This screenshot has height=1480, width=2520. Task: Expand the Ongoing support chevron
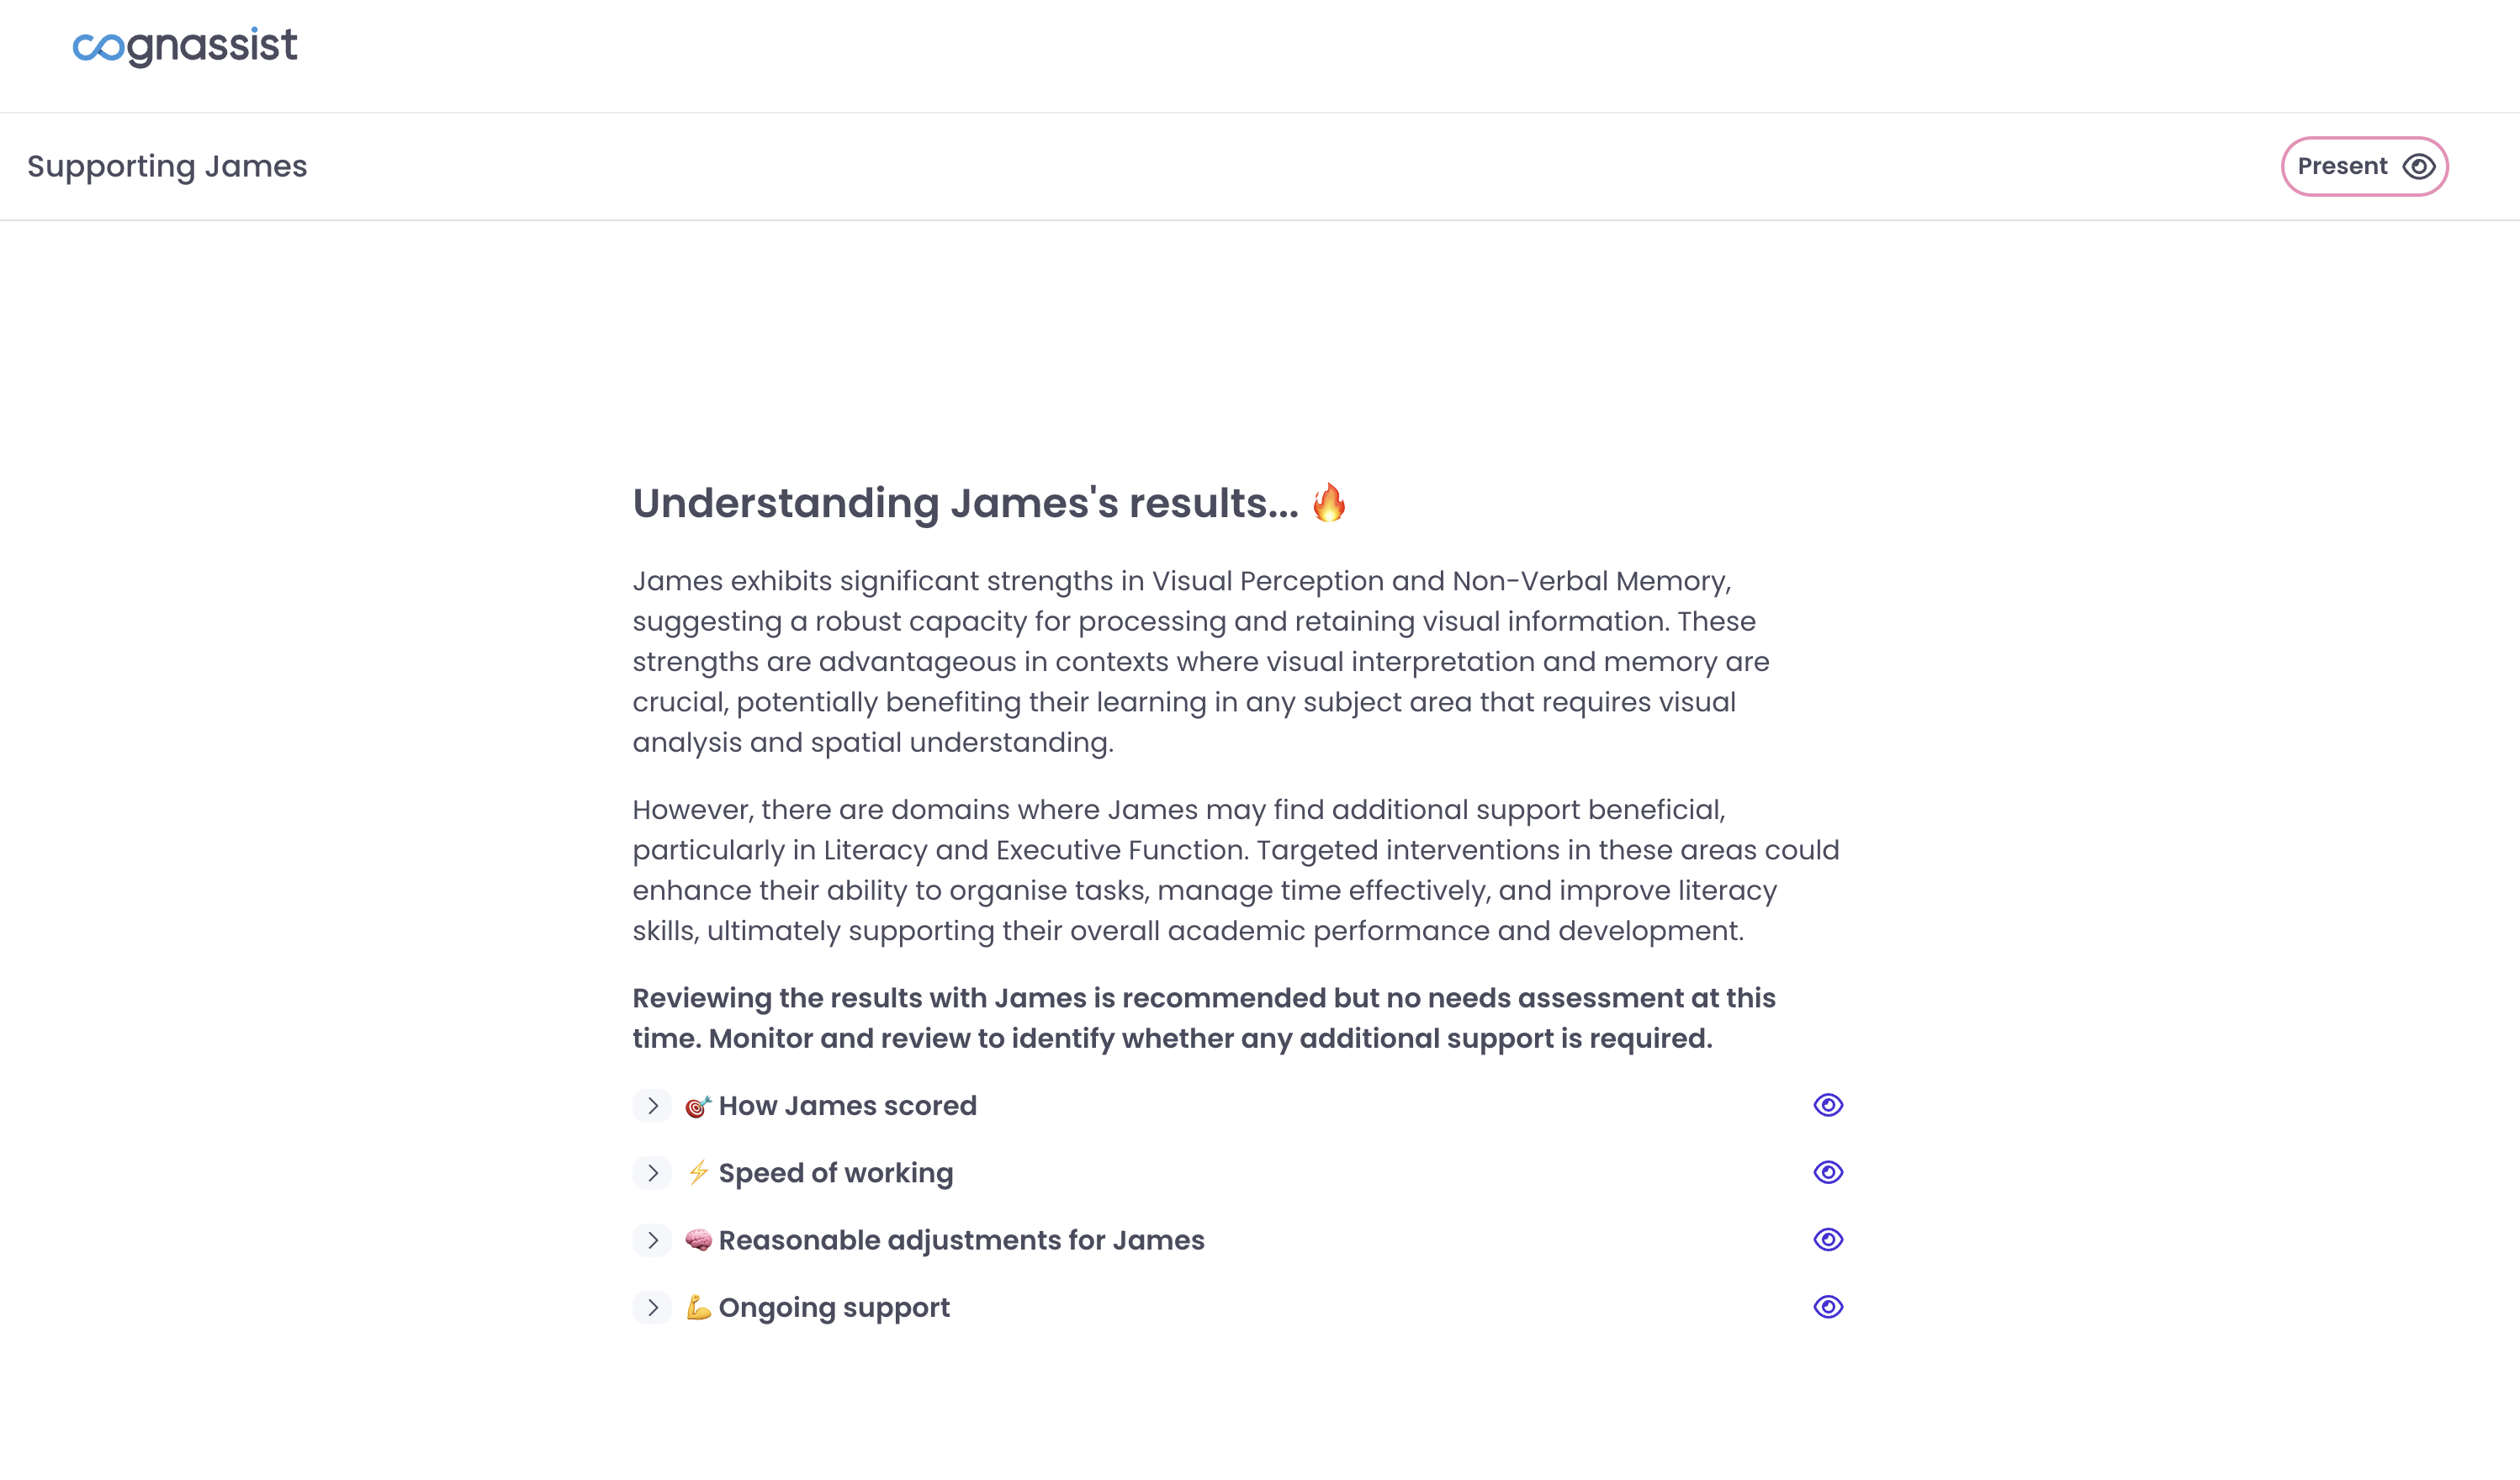pyautogui.click(x=652, y=1307)
